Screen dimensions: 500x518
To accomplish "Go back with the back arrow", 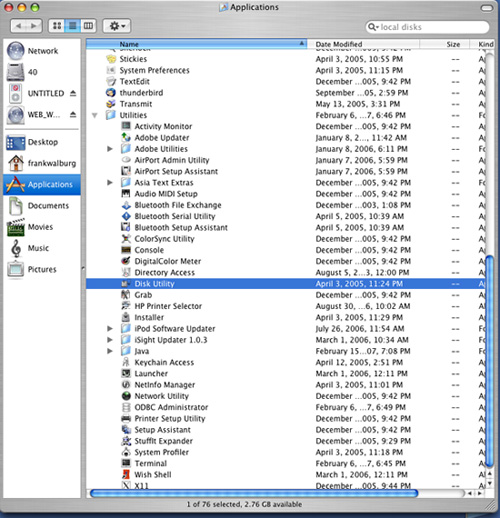I will pos(19,26).
